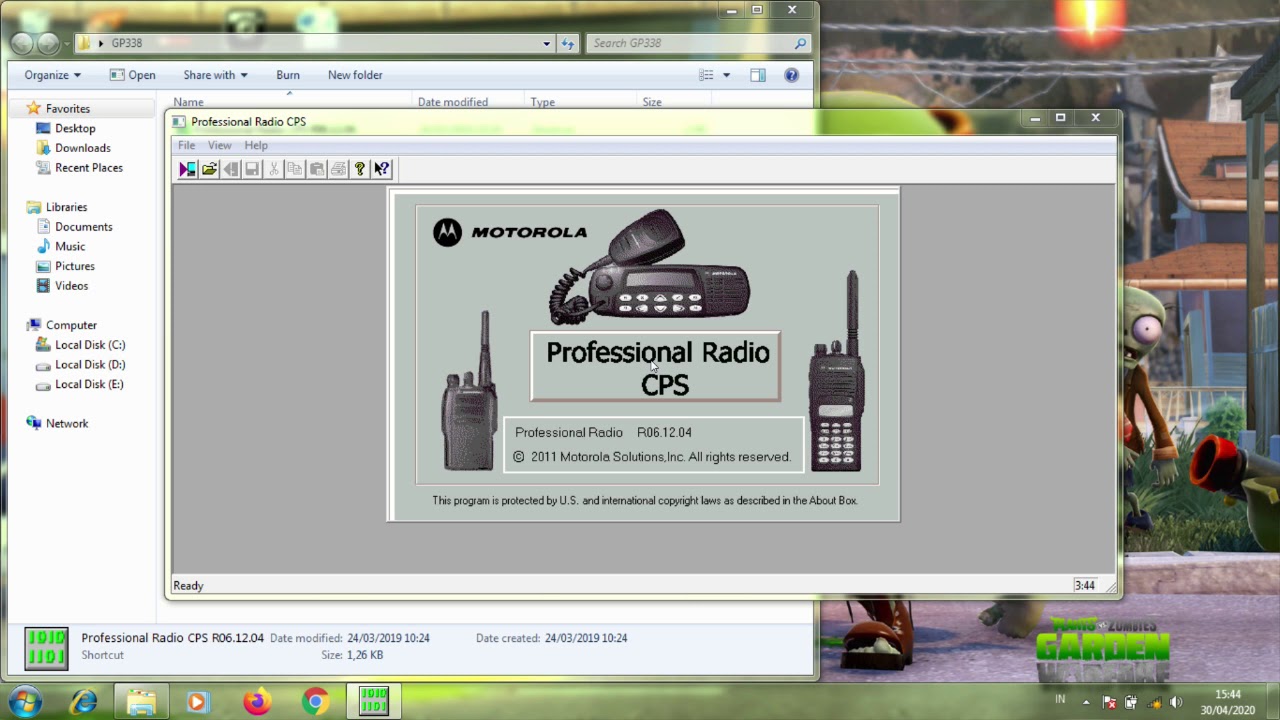Sort by the Name column header
This screenshot has height=720, width=1280.
tap(188, 102)
